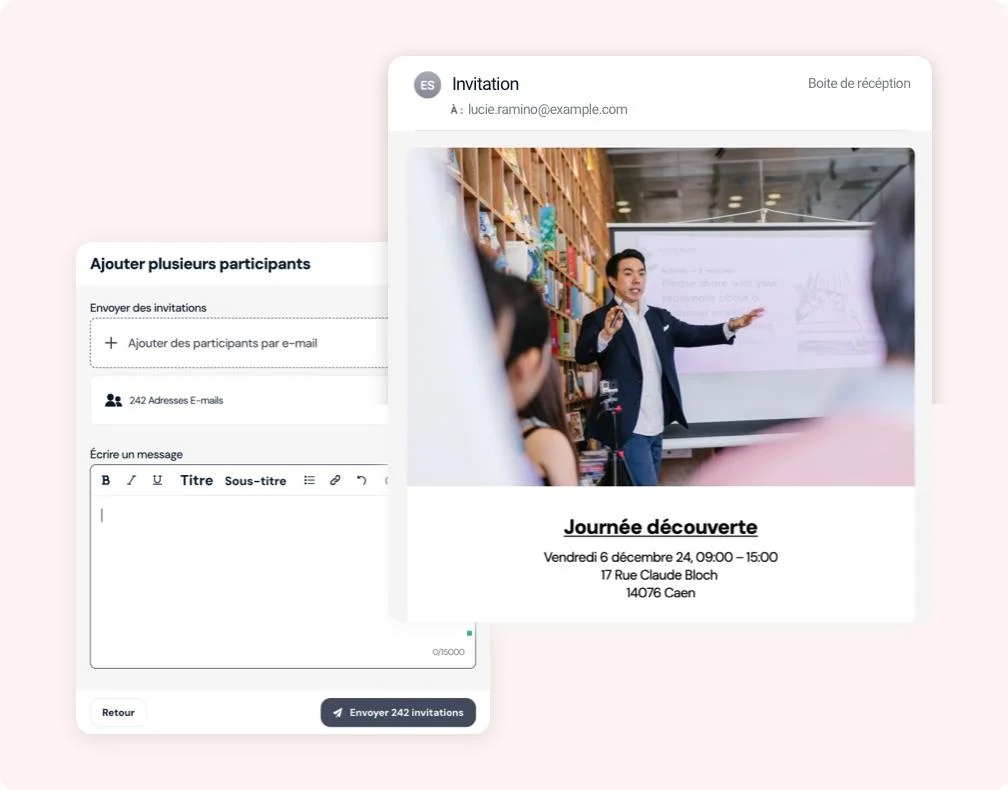
Task: Insert a hyperlink using the link icon
Action: coord(335,481)
